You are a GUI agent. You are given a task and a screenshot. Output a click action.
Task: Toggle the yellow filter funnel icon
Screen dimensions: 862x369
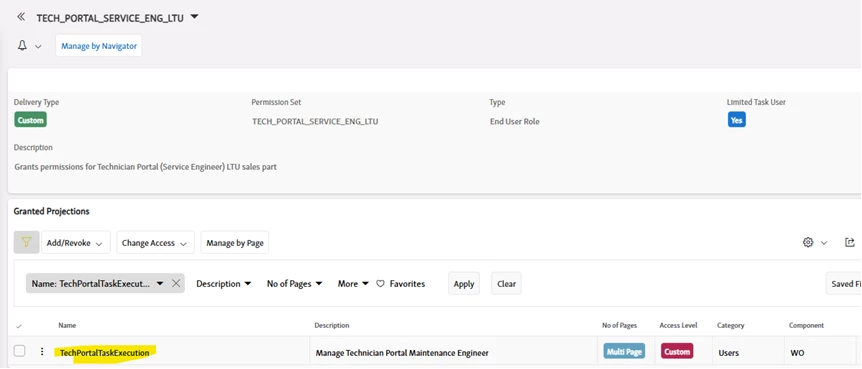[x=26, y=243]
